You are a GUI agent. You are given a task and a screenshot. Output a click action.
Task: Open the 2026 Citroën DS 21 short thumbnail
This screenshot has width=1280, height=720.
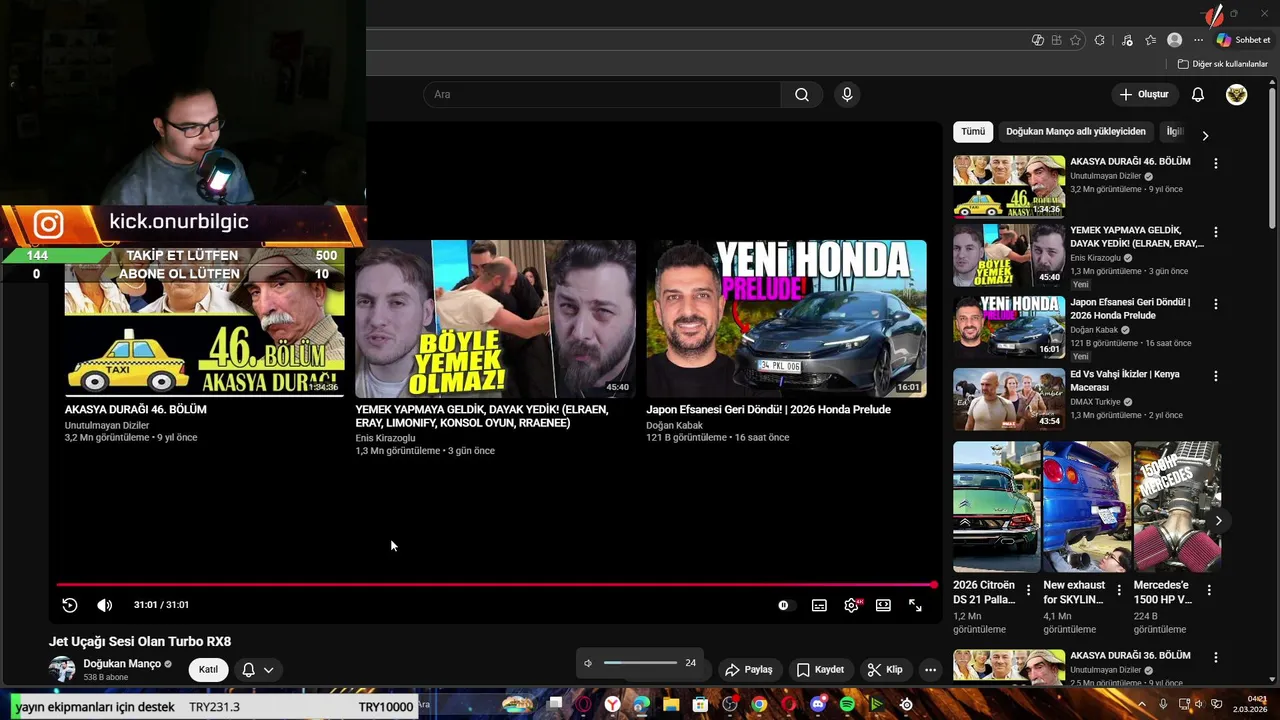[996, 507]
